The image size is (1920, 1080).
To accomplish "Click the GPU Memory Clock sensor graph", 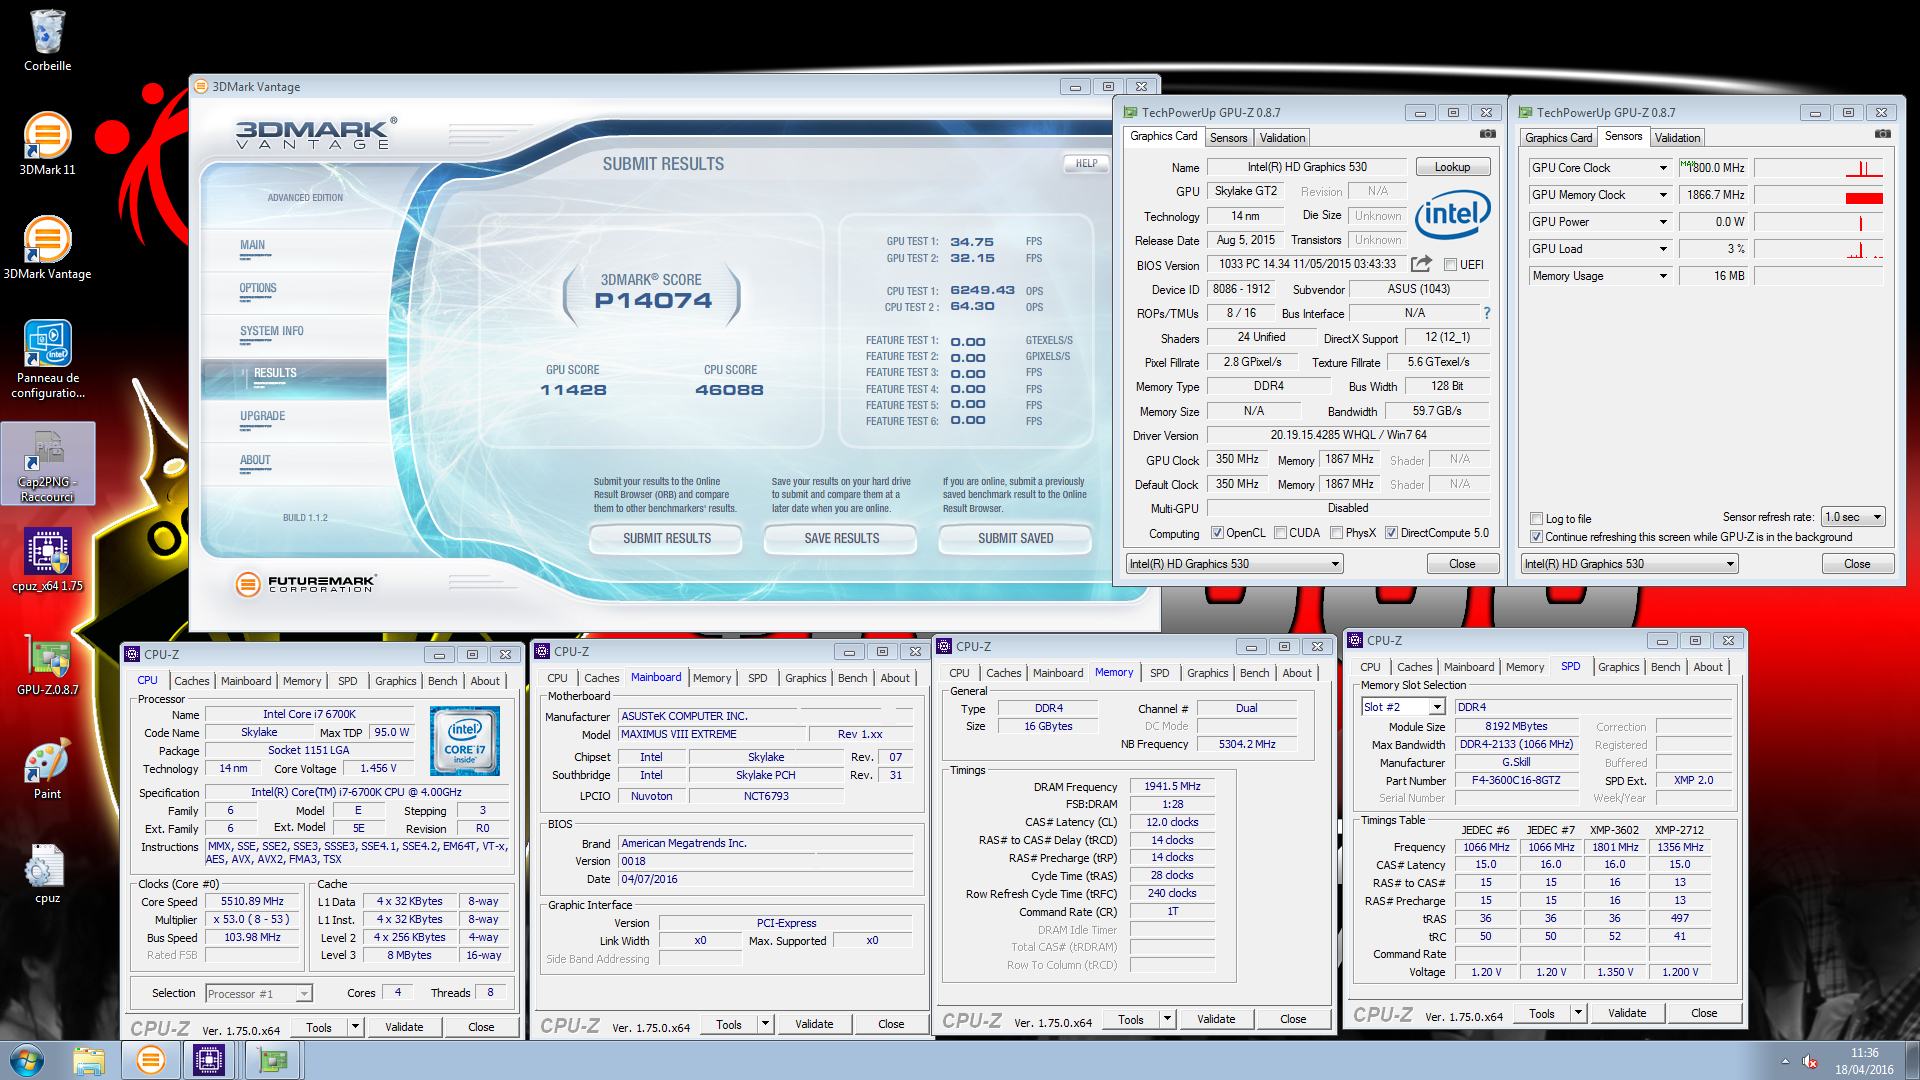I will (x=1819, y=195).
